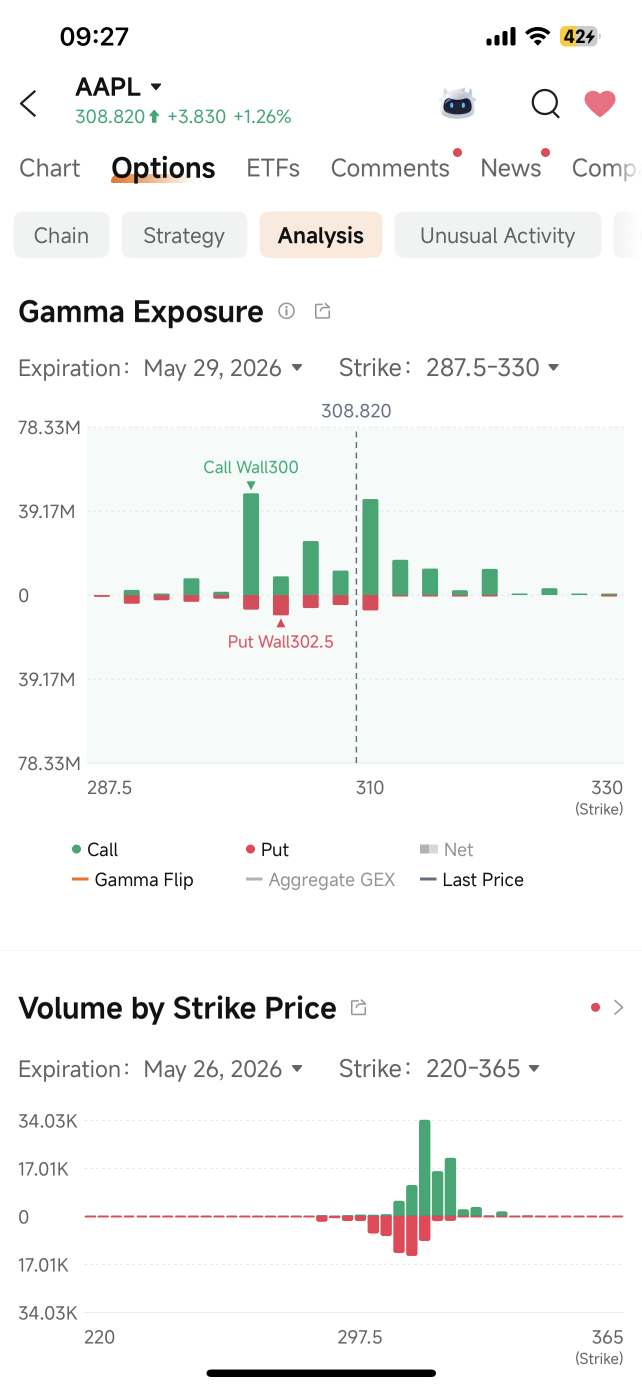This screenshot has width=642, height=1389.
Task: Enable the Net legend series
Action: [x=446, y=850]
